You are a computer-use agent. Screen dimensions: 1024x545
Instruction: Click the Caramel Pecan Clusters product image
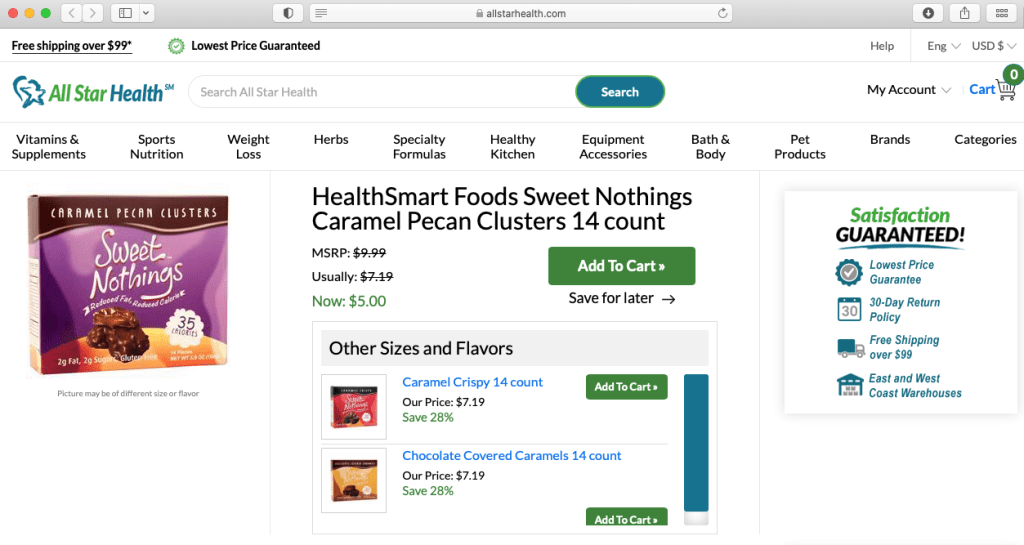click(128, 285)
